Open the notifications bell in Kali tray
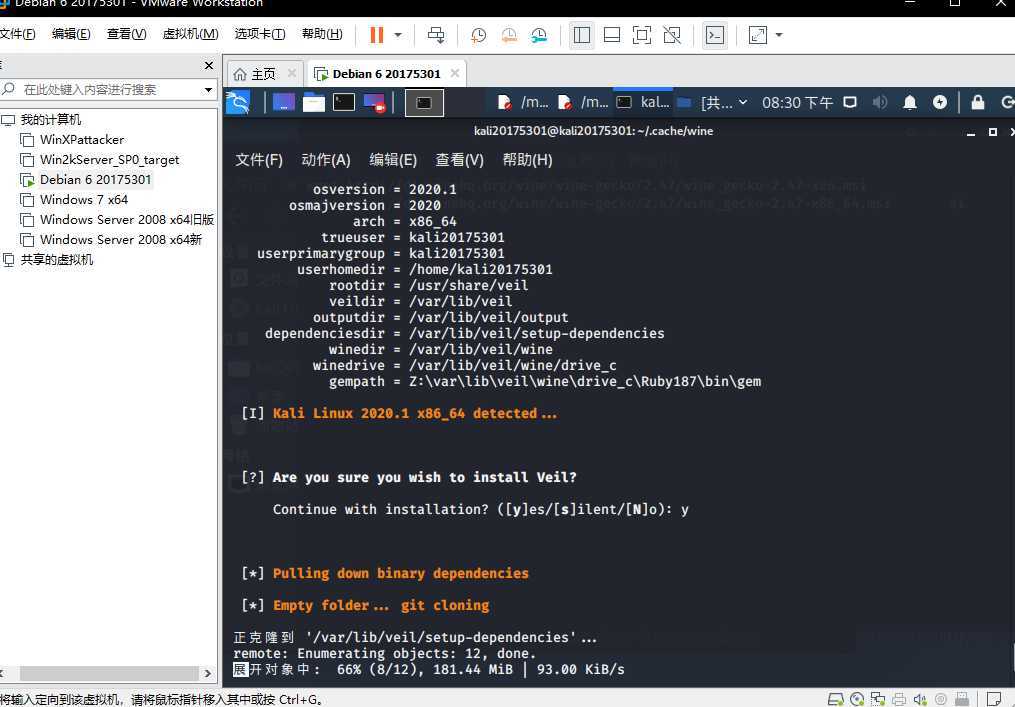Screen dimensions: 1015x707 (x=909, y=102)
